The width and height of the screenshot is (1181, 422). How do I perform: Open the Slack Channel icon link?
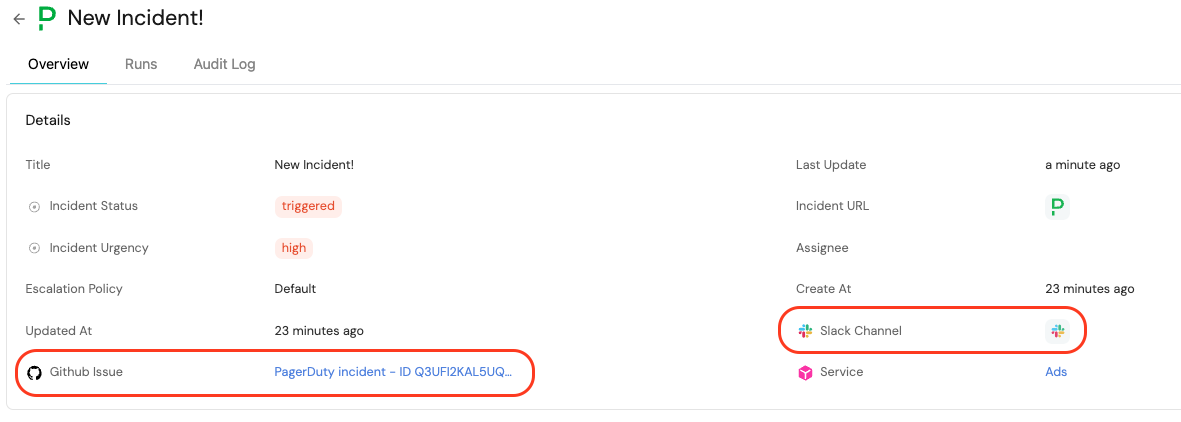pyautogui.click(x=1057, y=331)
